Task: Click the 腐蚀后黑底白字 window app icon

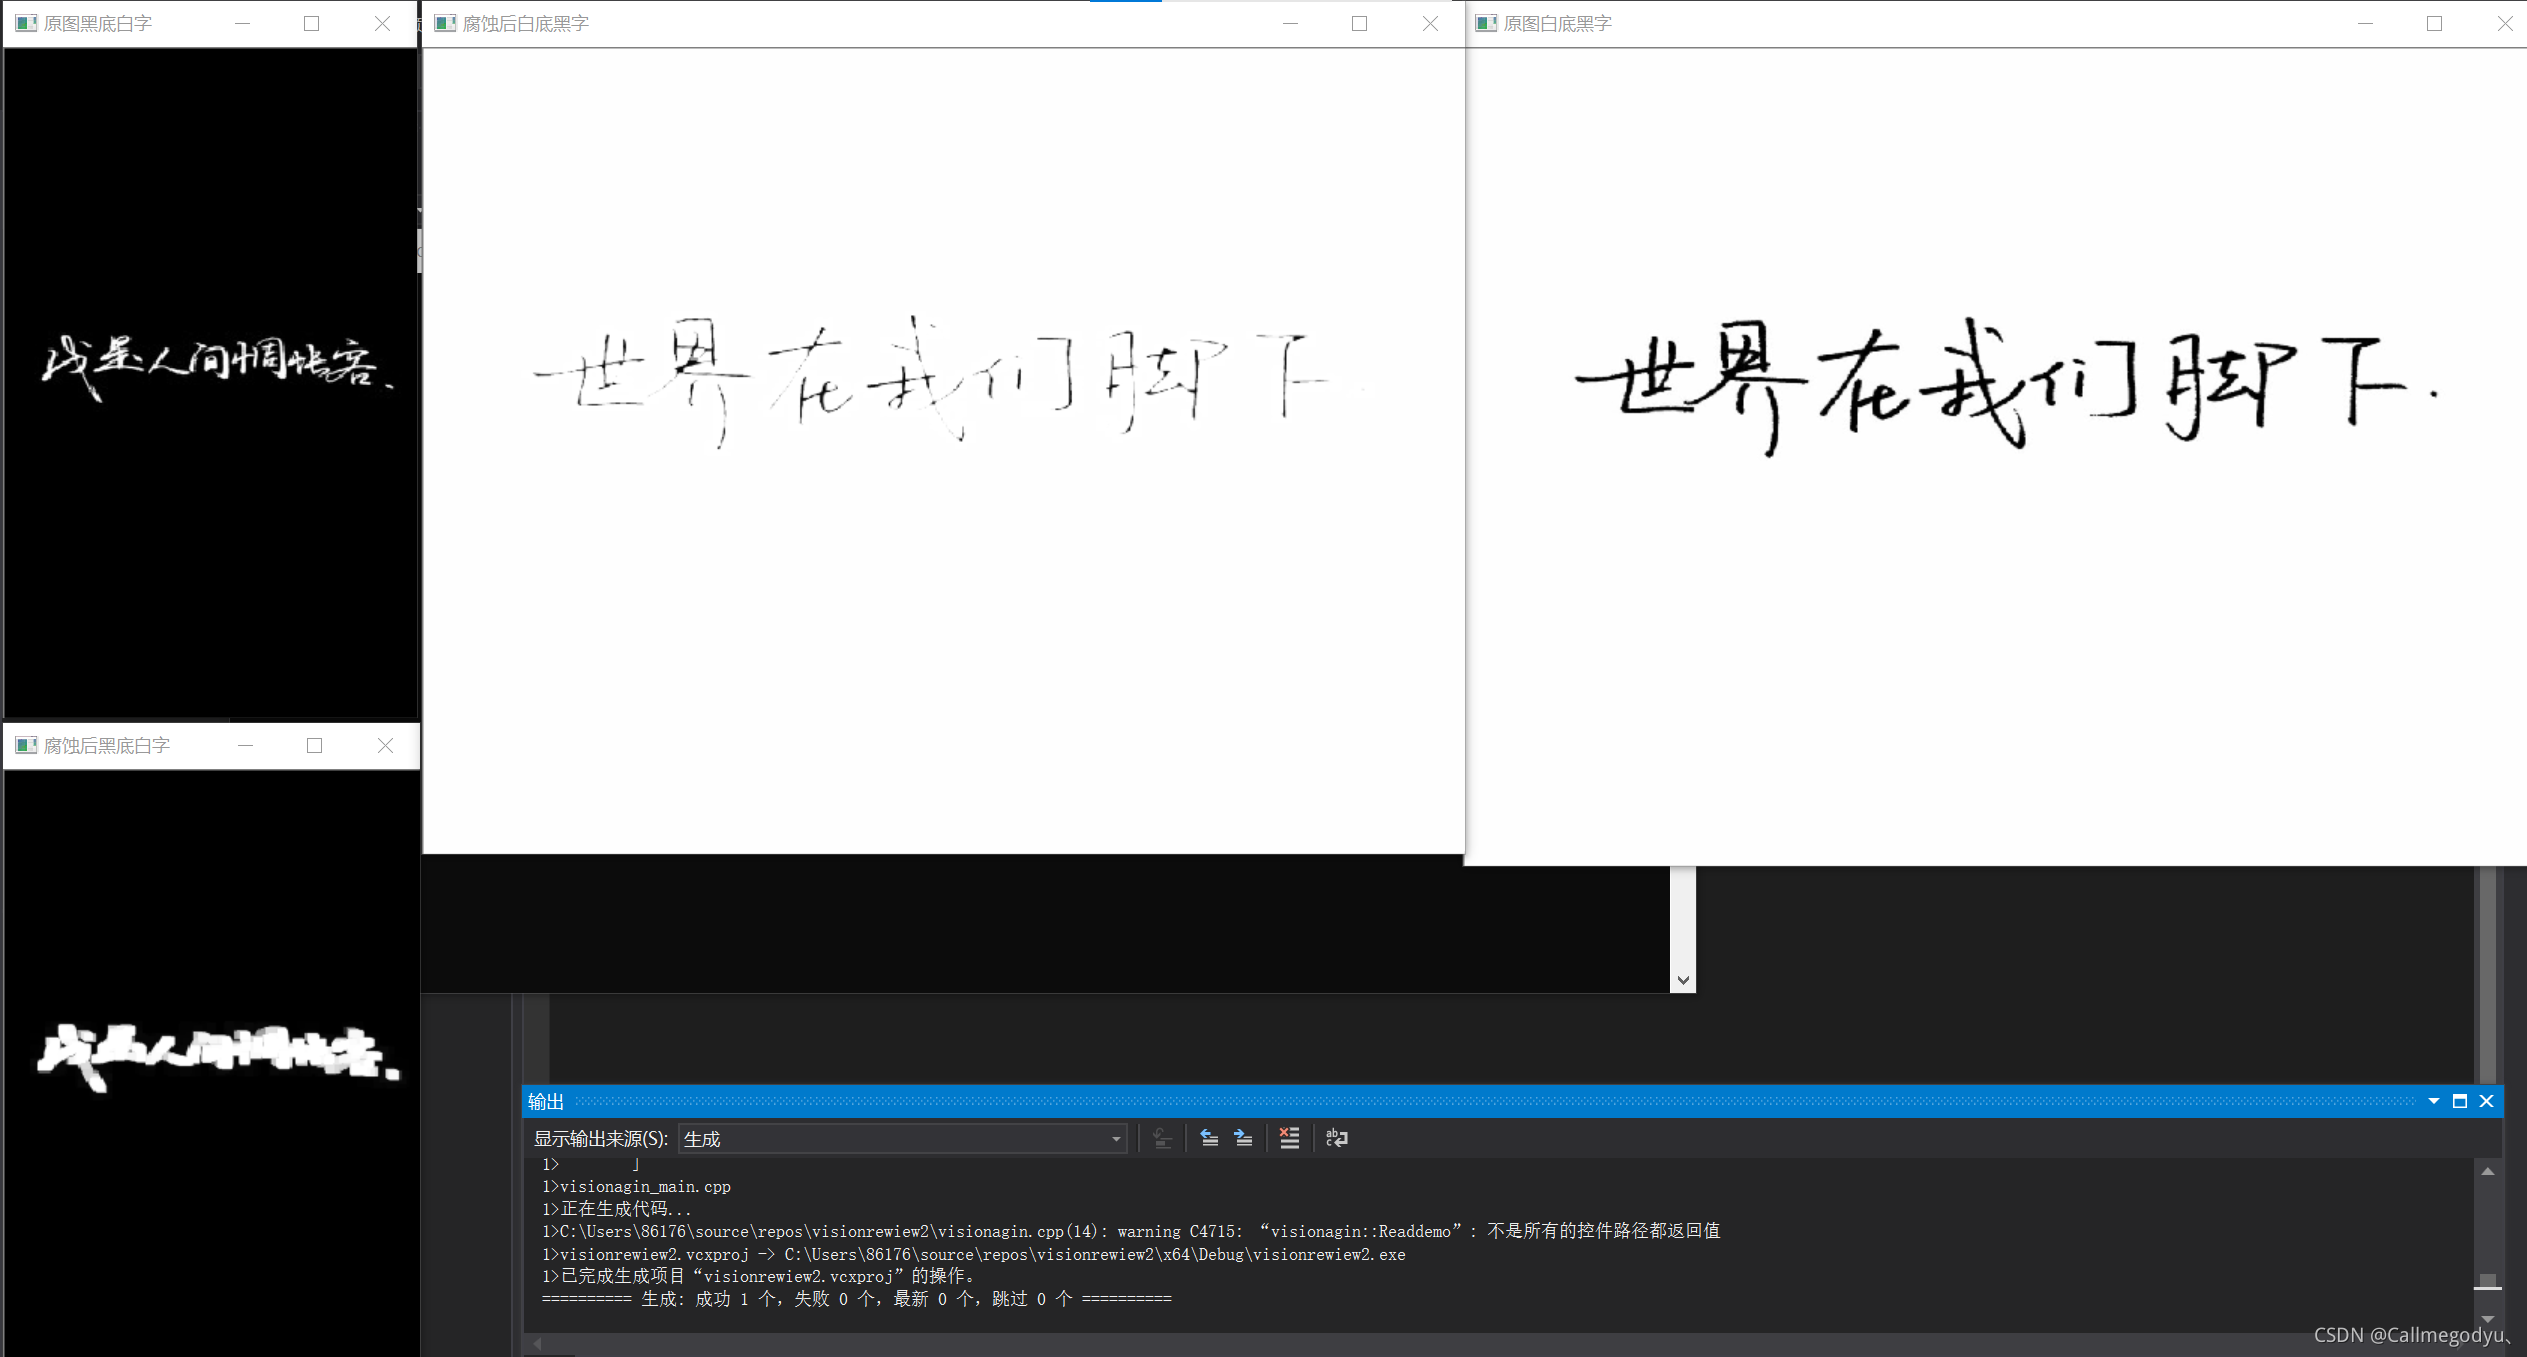Action: click(26, 745)
